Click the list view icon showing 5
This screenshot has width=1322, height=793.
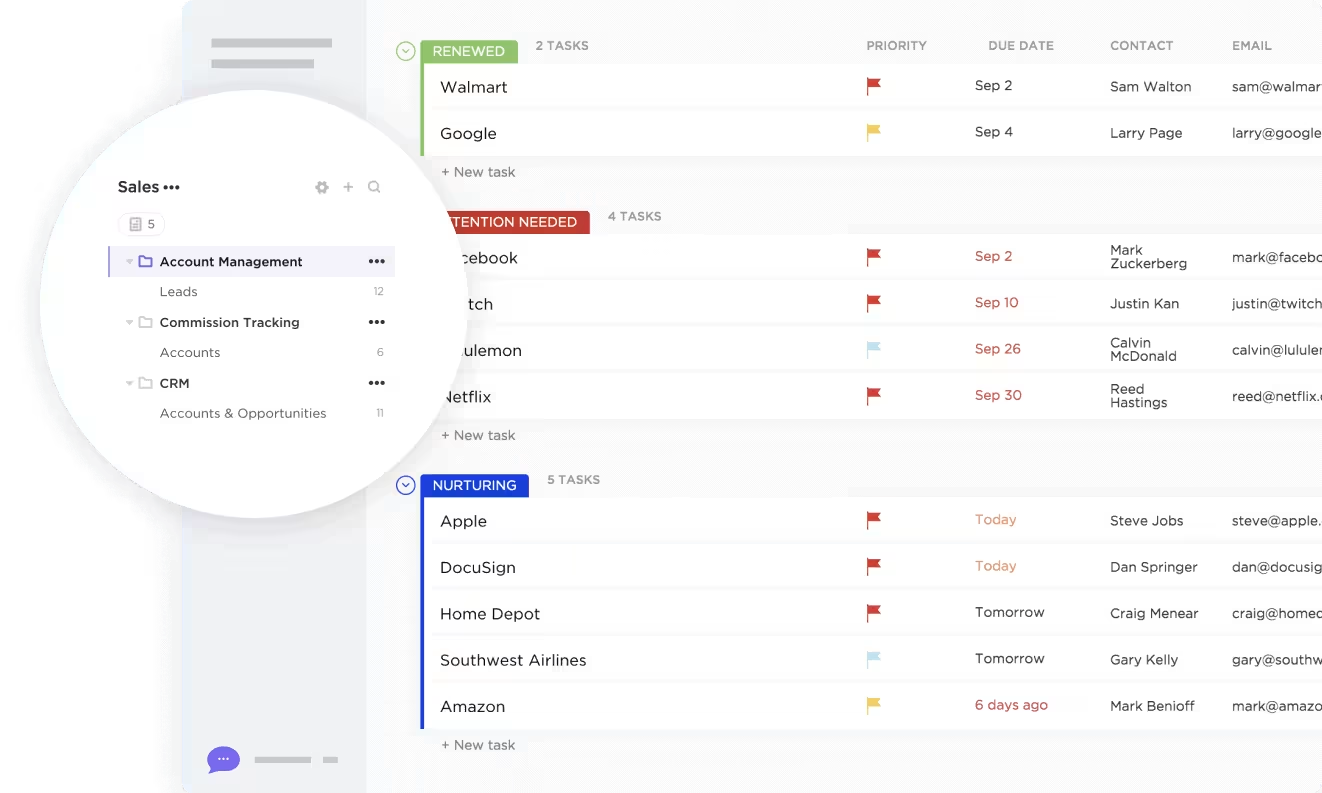tap(142, 224)
